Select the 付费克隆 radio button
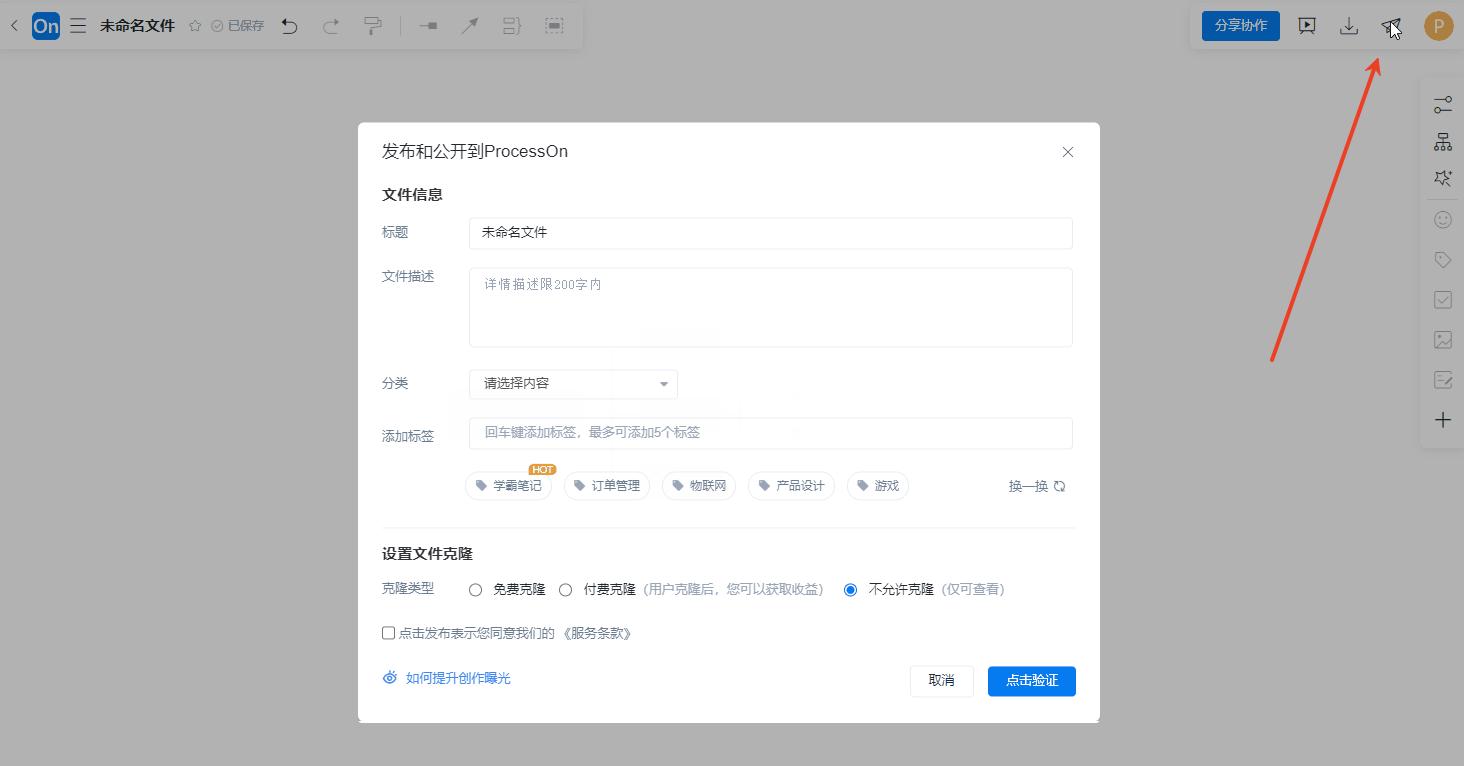This screenshot has width=1464, height=766. pyautogui.click(x=565, y=589)
